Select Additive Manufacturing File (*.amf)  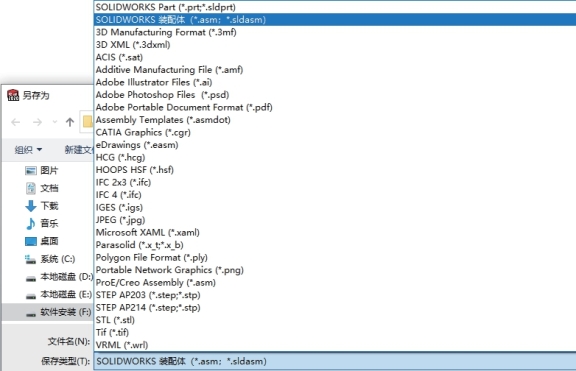[335, 70]
